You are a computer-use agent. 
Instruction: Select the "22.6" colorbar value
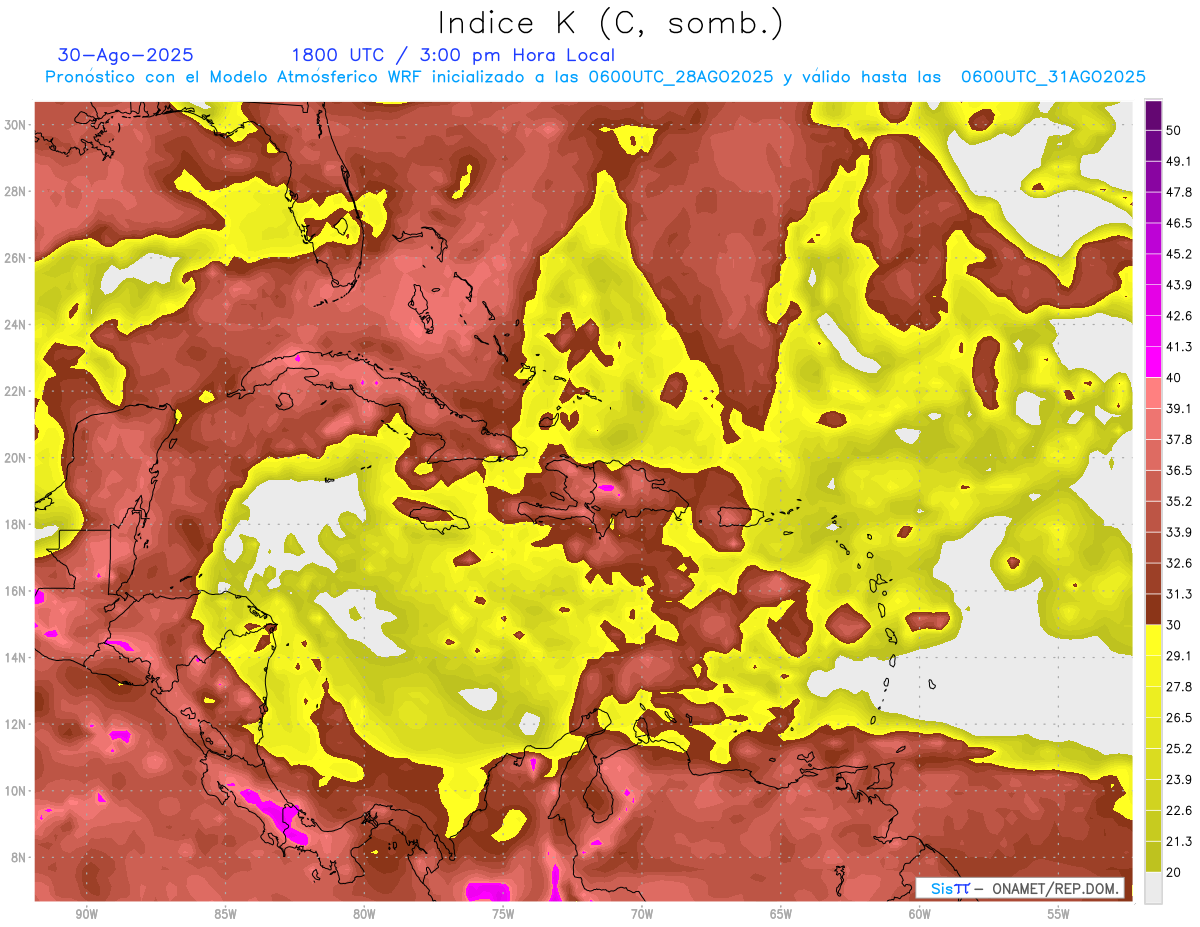click(x=1178, y=811)
